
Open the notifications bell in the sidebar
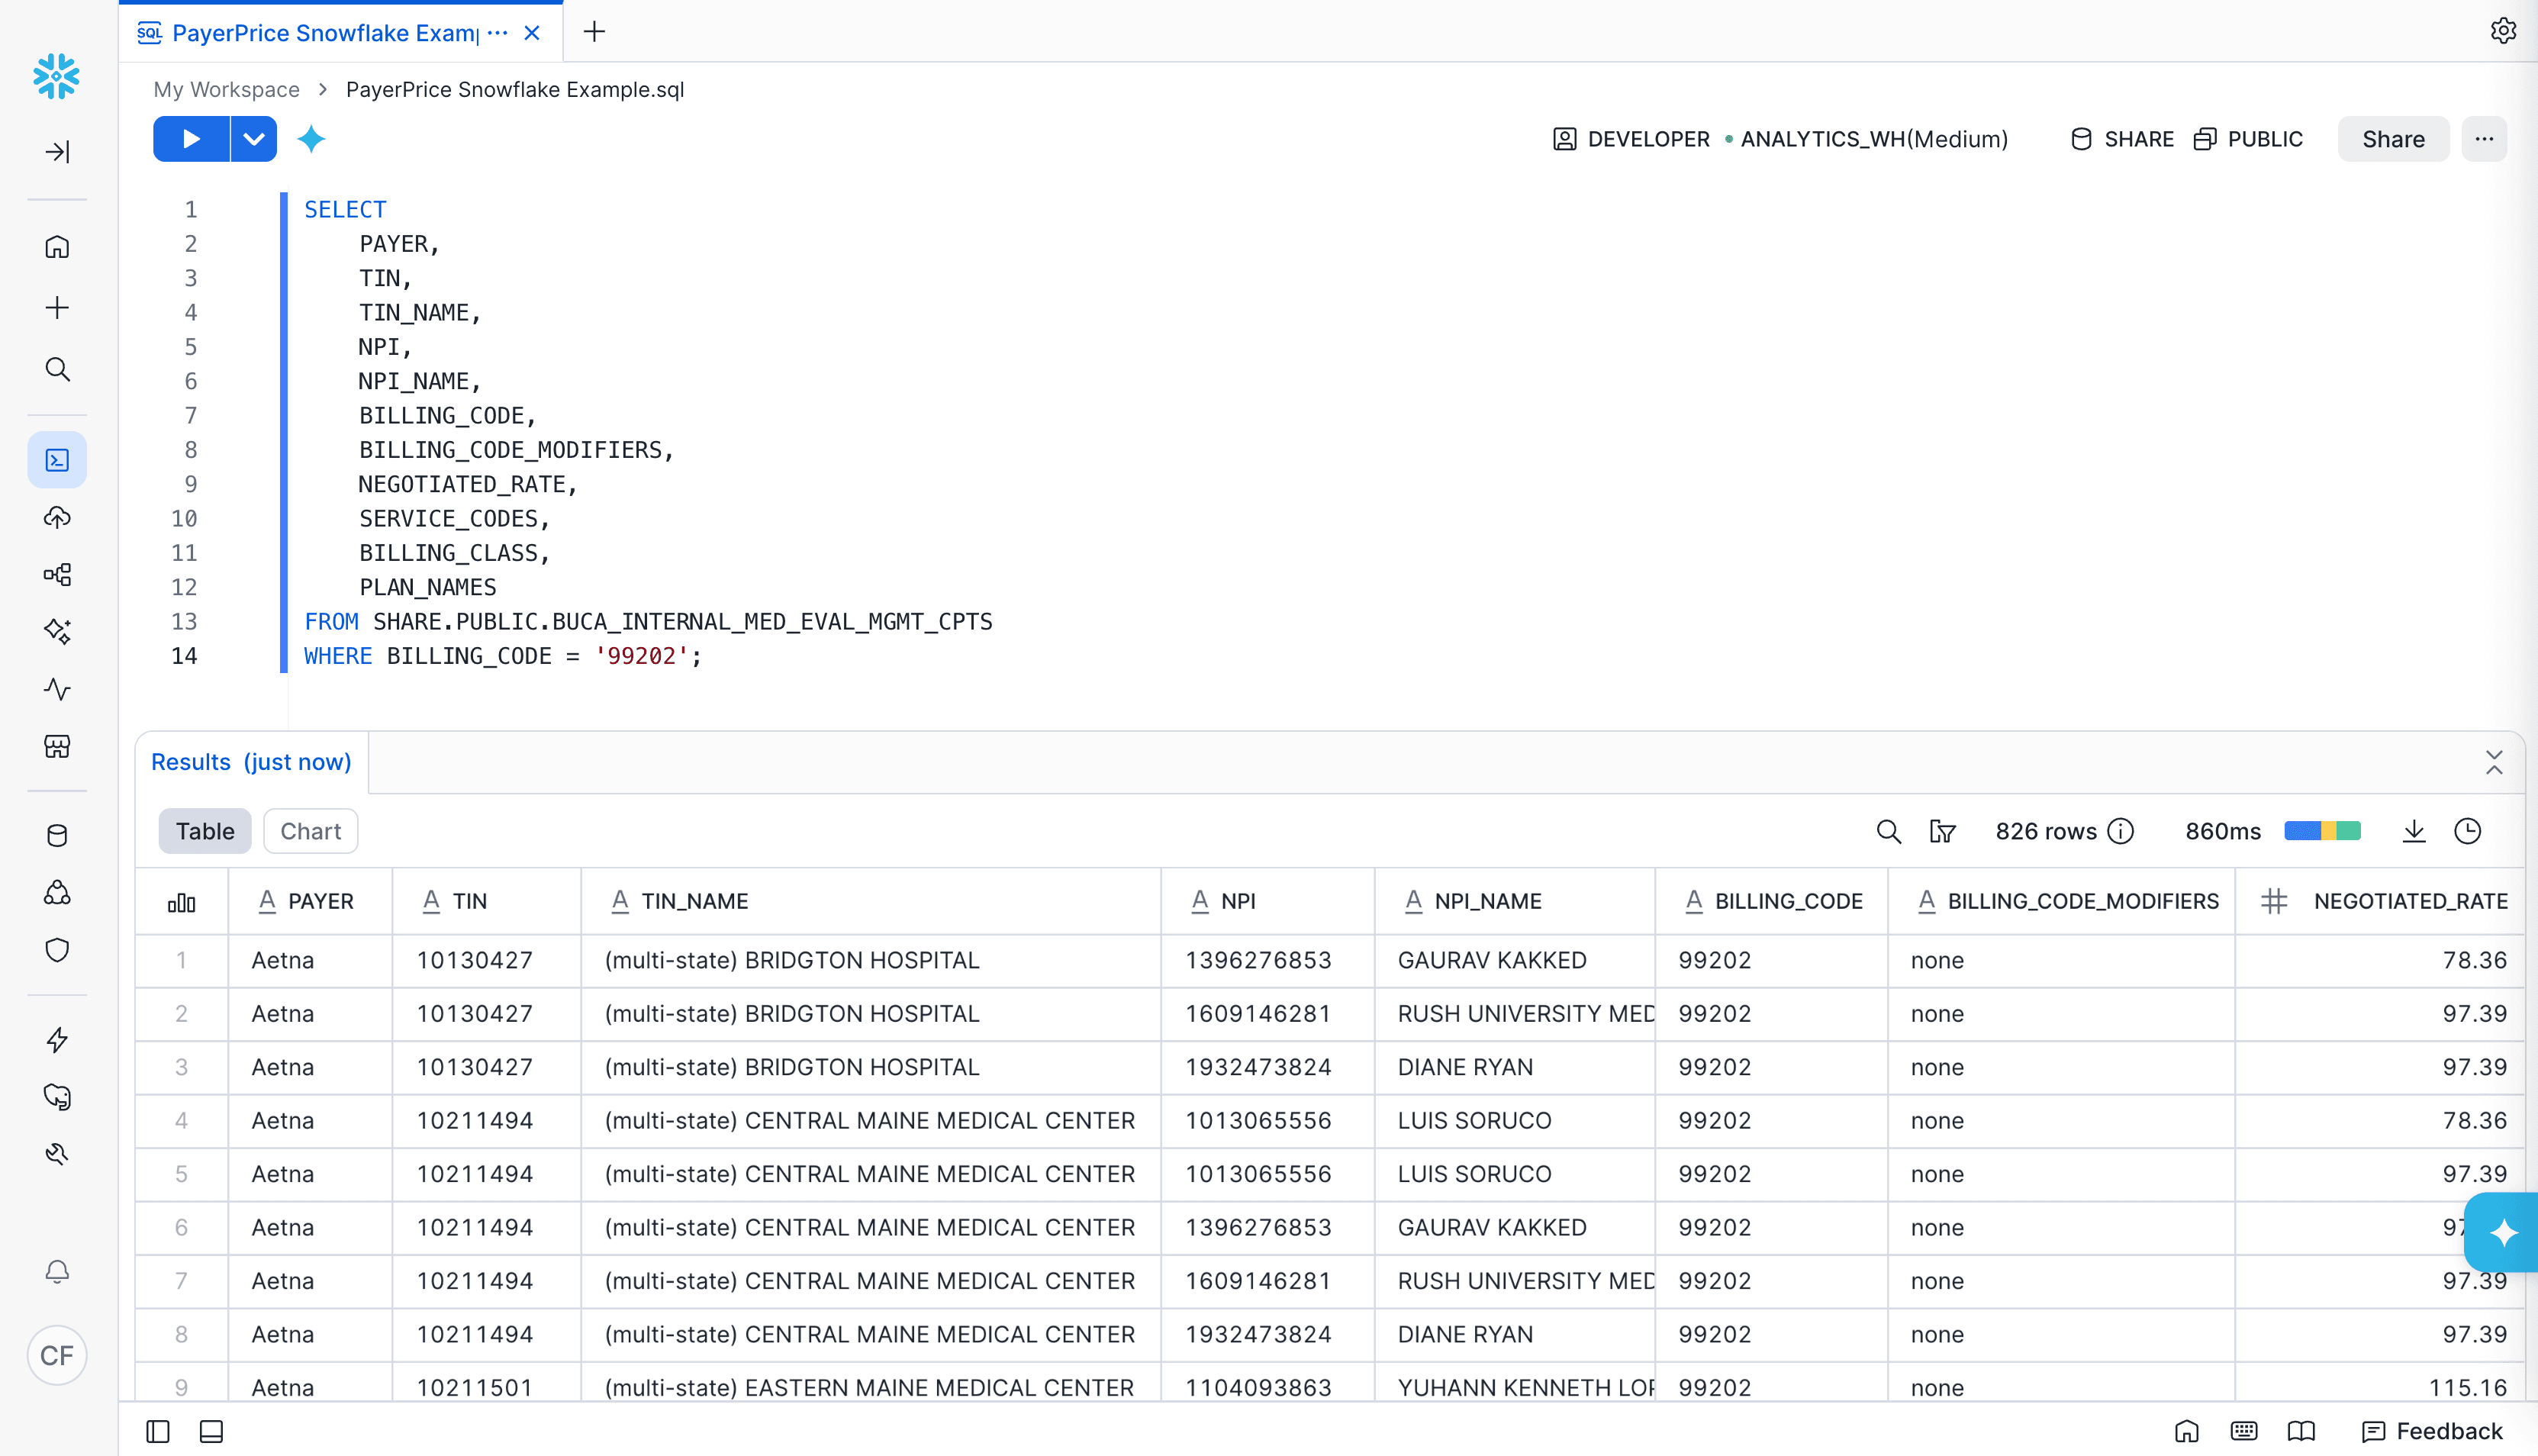57,1272
